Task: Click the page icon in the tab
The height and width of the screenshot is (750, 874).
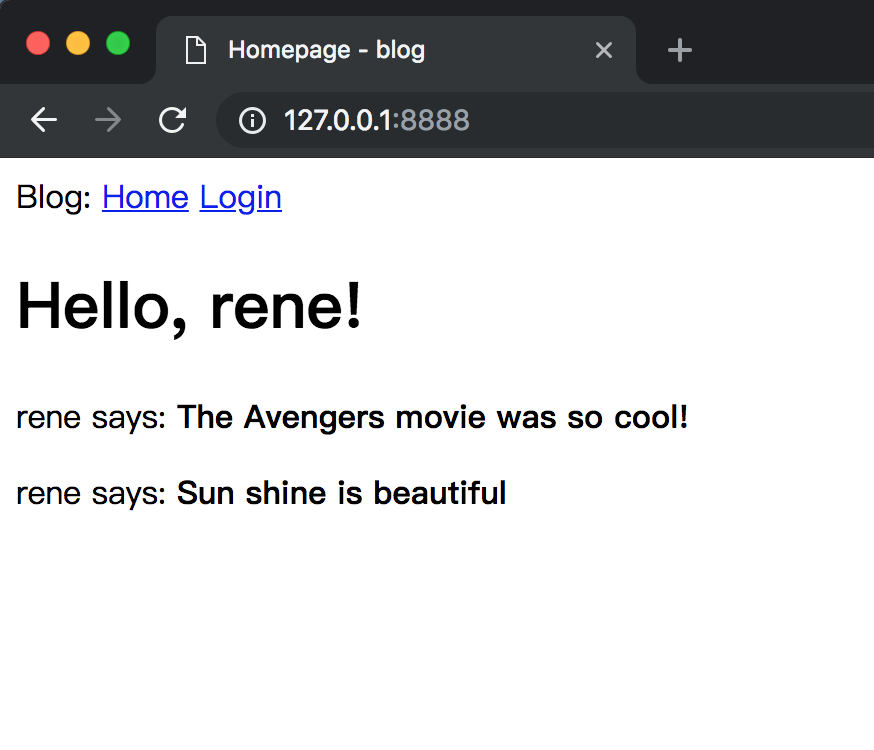Action: click(196, 50)
